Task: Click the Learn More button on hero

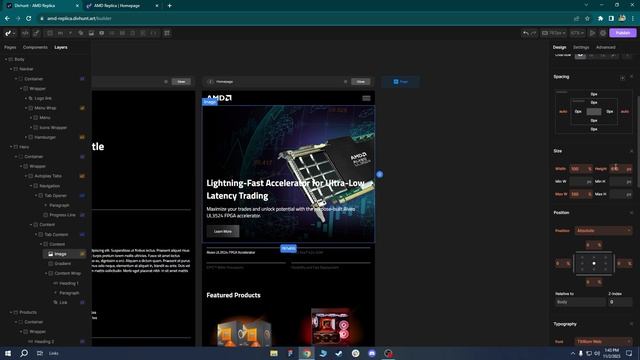Action: [x=223, y=231]
